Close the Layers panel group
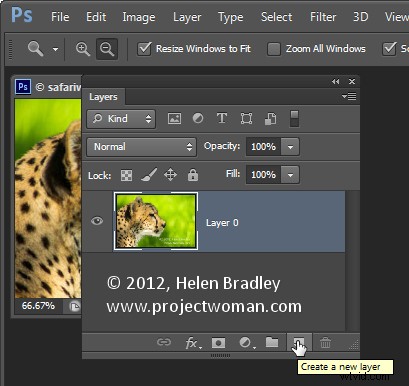Image resolution: width=409 pixels, height=386 pixels. click(352, 81)
